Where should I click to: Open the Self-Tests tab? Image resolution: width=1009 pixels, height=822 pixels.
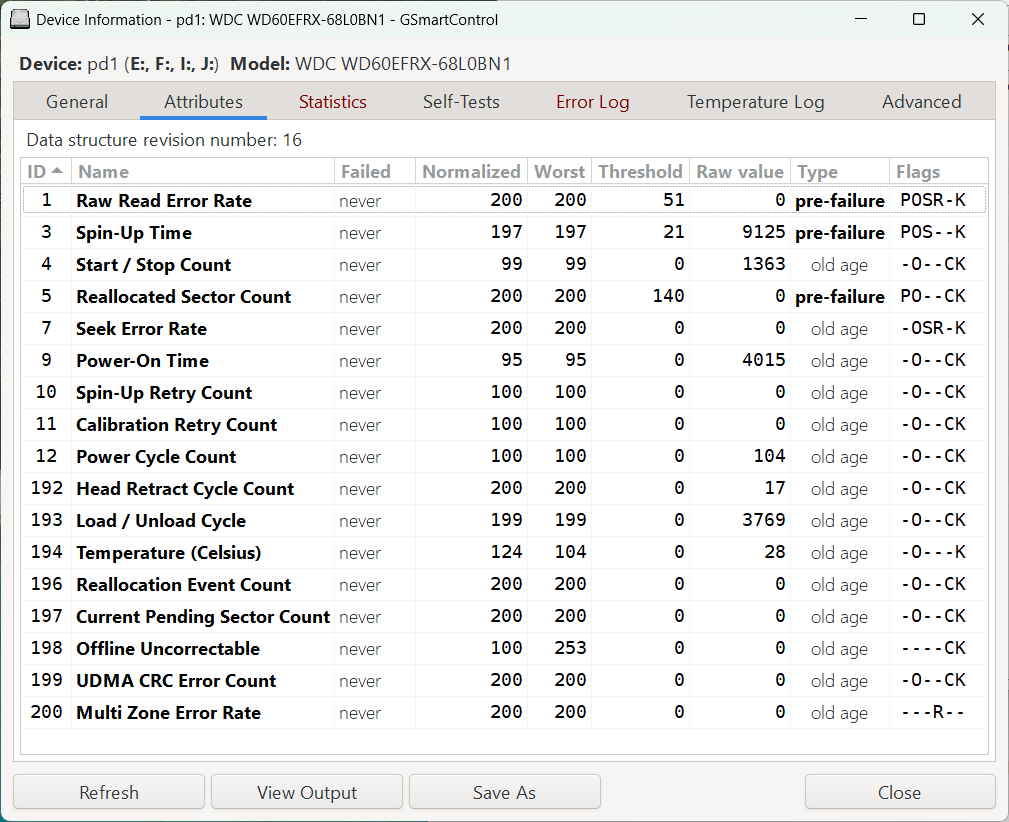tap(461, 102)
